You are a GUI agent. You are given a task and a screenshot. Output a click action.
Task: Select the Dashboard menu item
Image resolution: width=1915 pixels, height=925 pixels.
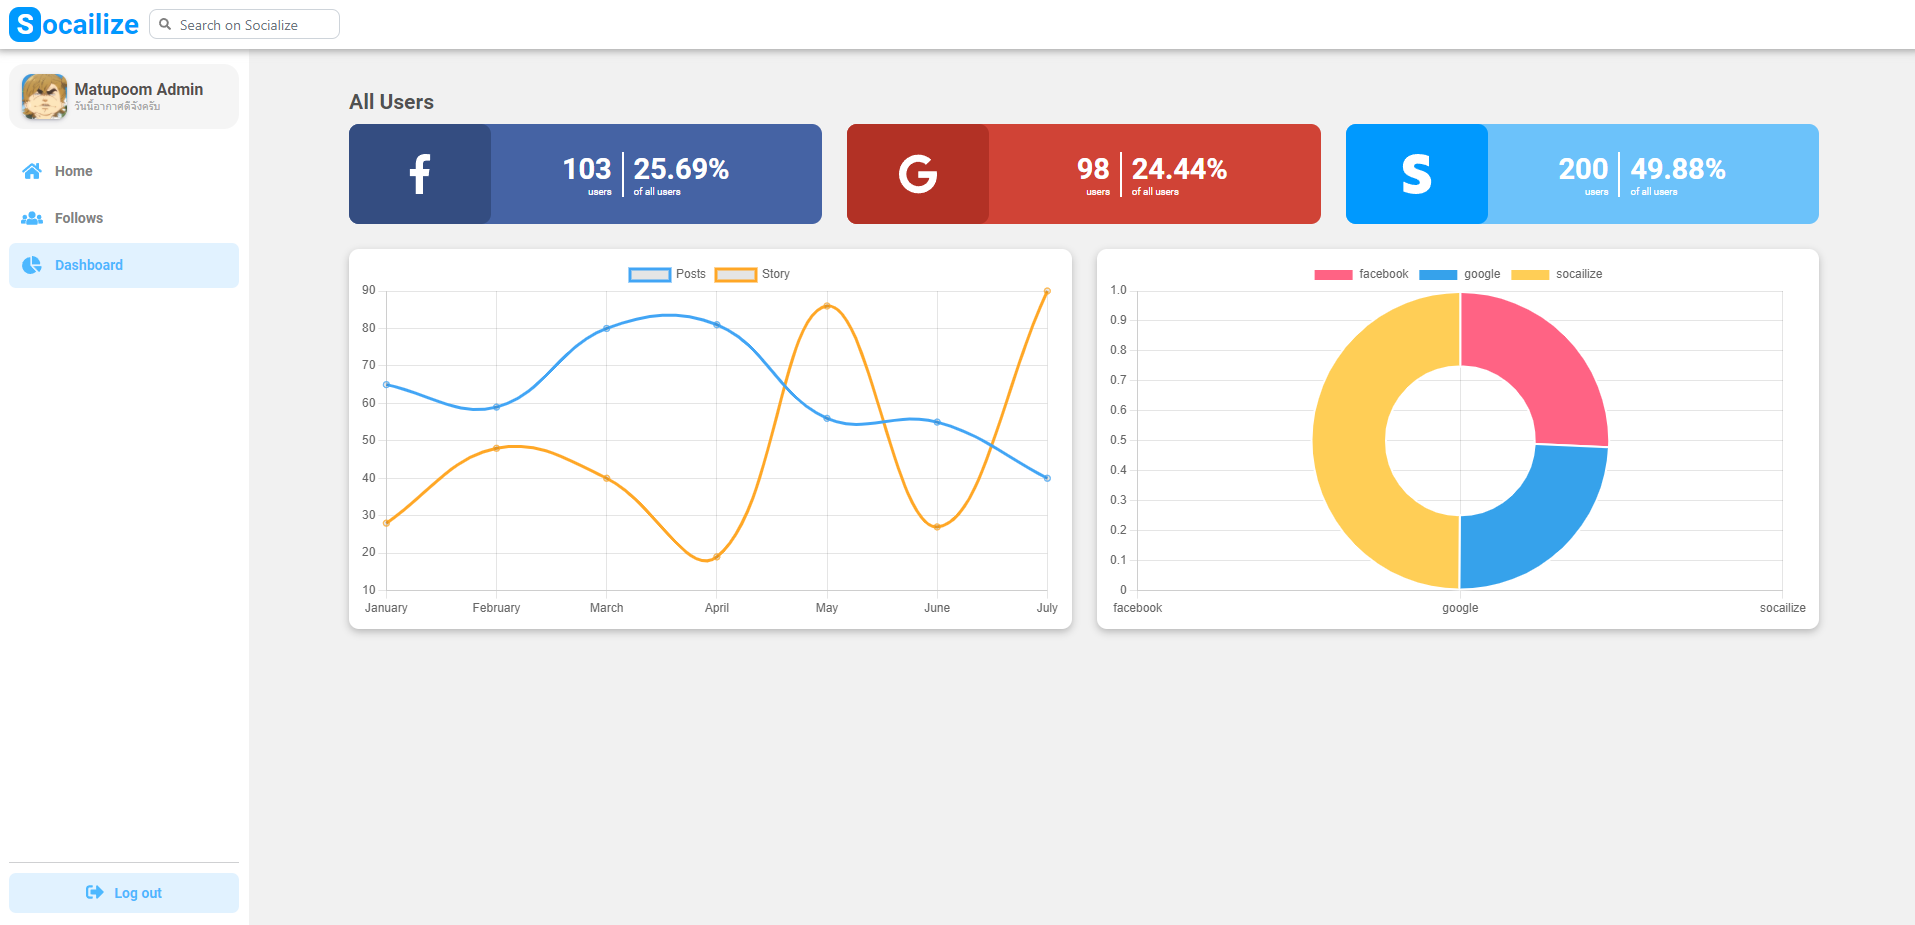pyautogui.click(x=124, y=265)
